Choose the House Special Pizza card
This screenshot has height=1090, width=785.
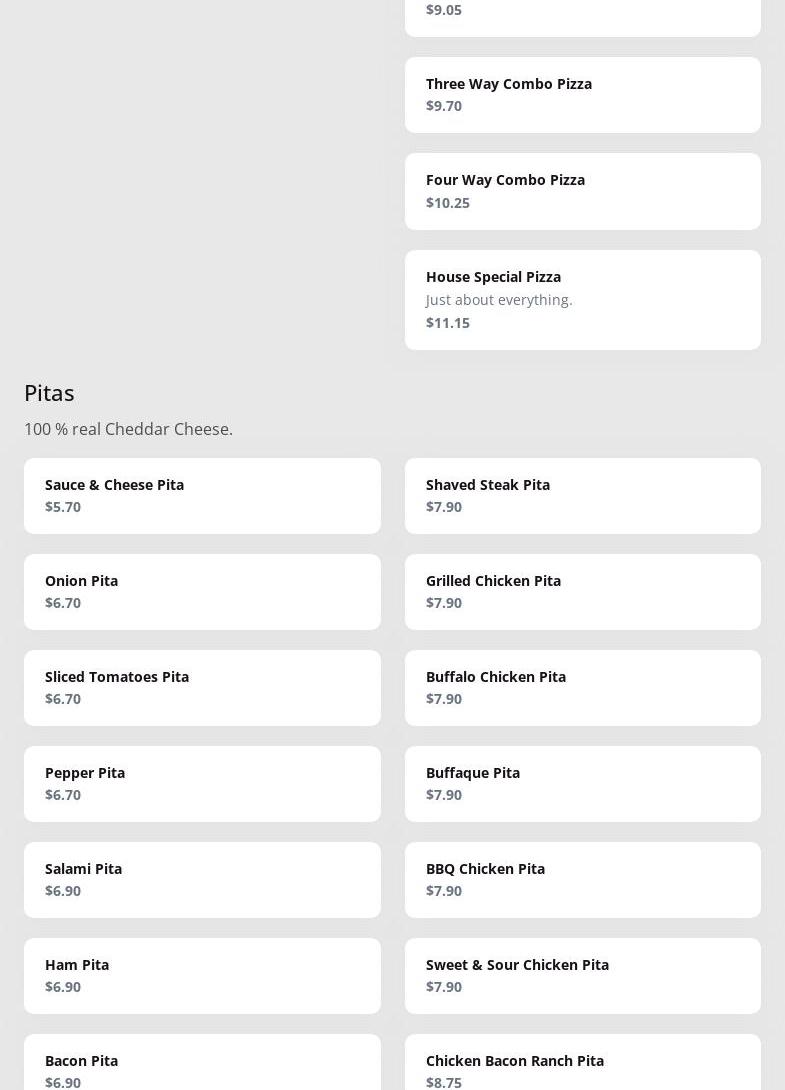(x=582, y=299)
